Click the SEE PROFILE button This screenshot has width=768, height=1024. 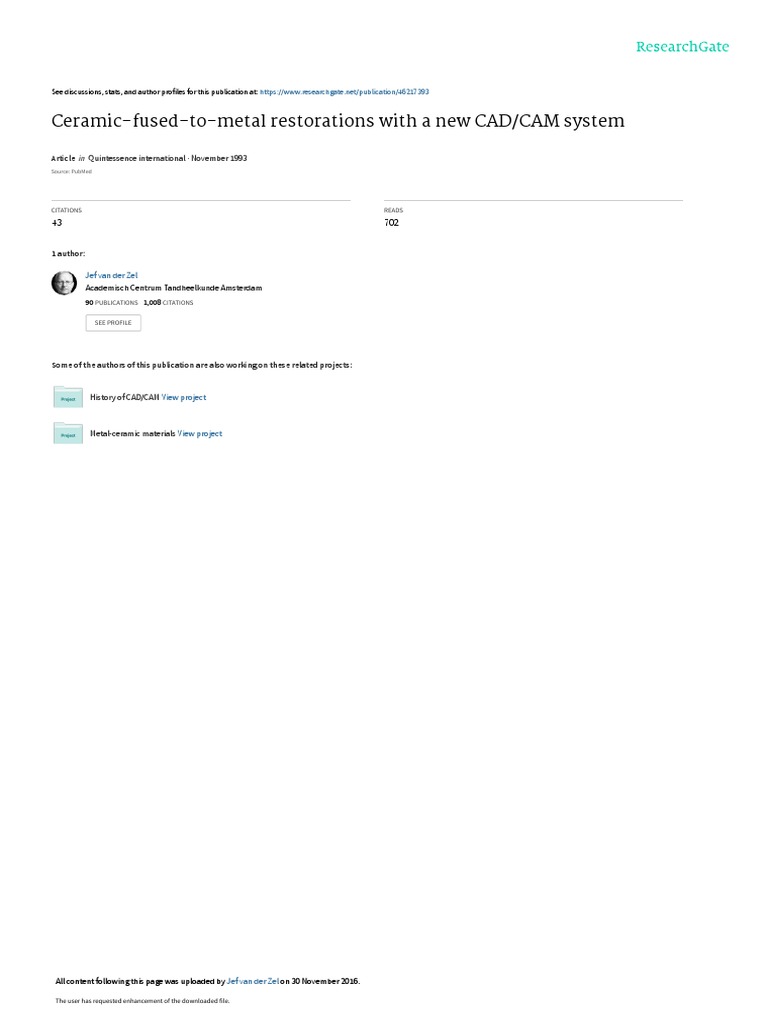pyautogui.click(x=113, y=323)
